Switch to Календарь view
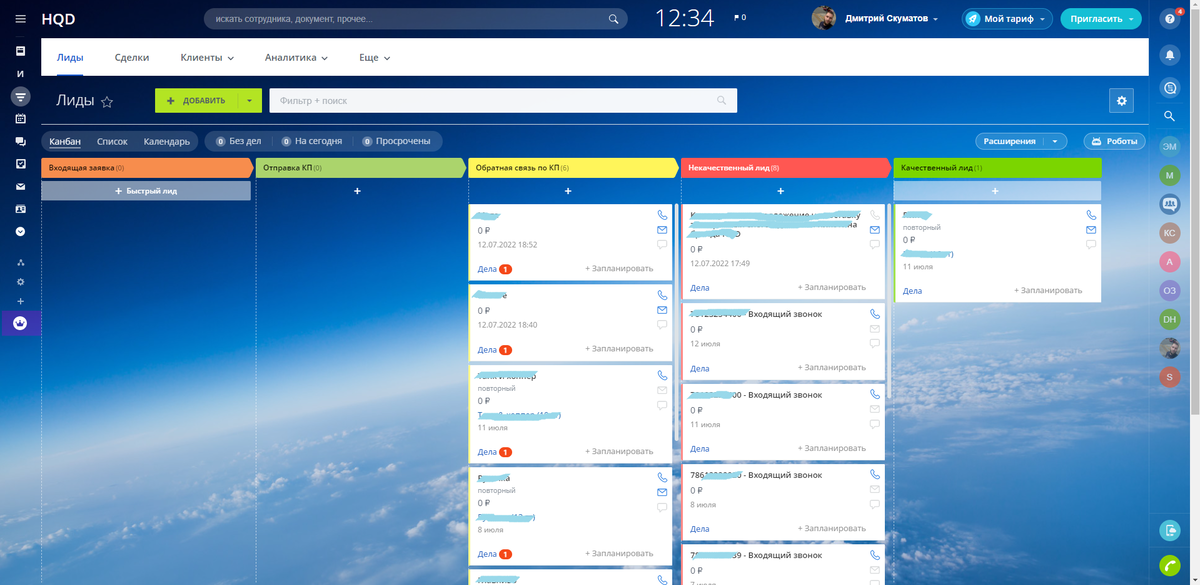Screen dimensions: 1200x585 click(167, 141)
